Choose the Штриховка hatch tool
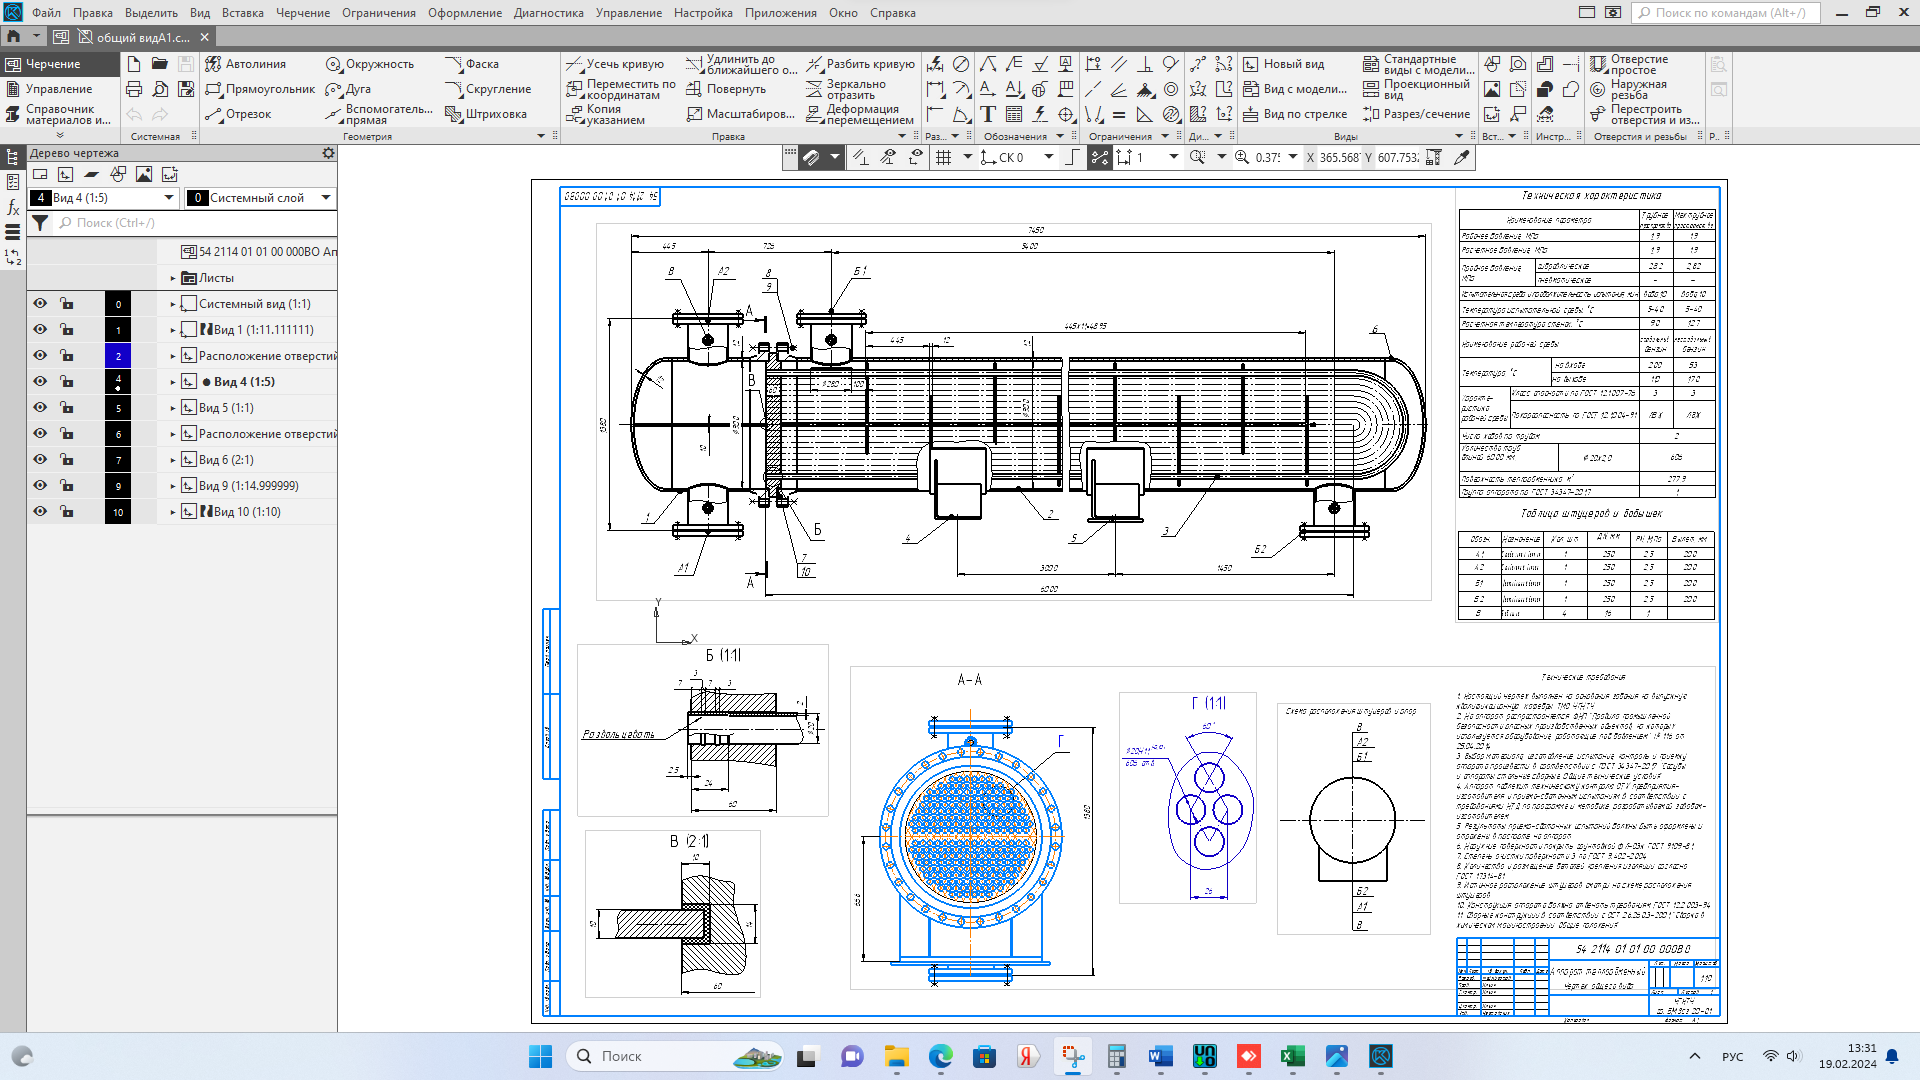The width and height of the screenshot is (1920, 1080). [486, 114]
